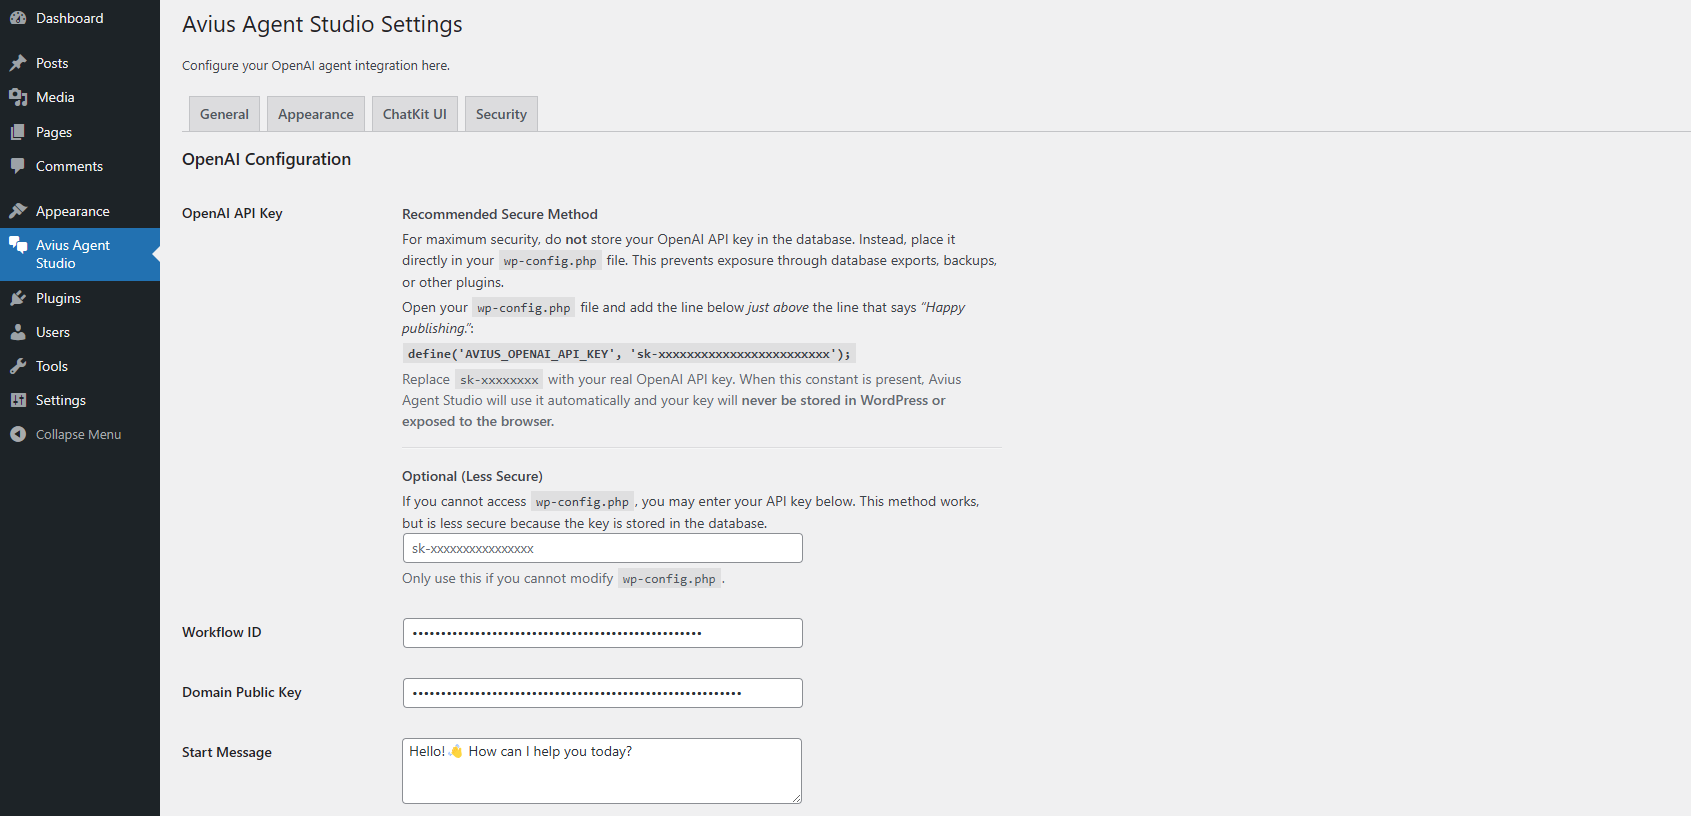Click the Settings sliders icon
Screen dimensions: 1691x816
pos(18,400)
